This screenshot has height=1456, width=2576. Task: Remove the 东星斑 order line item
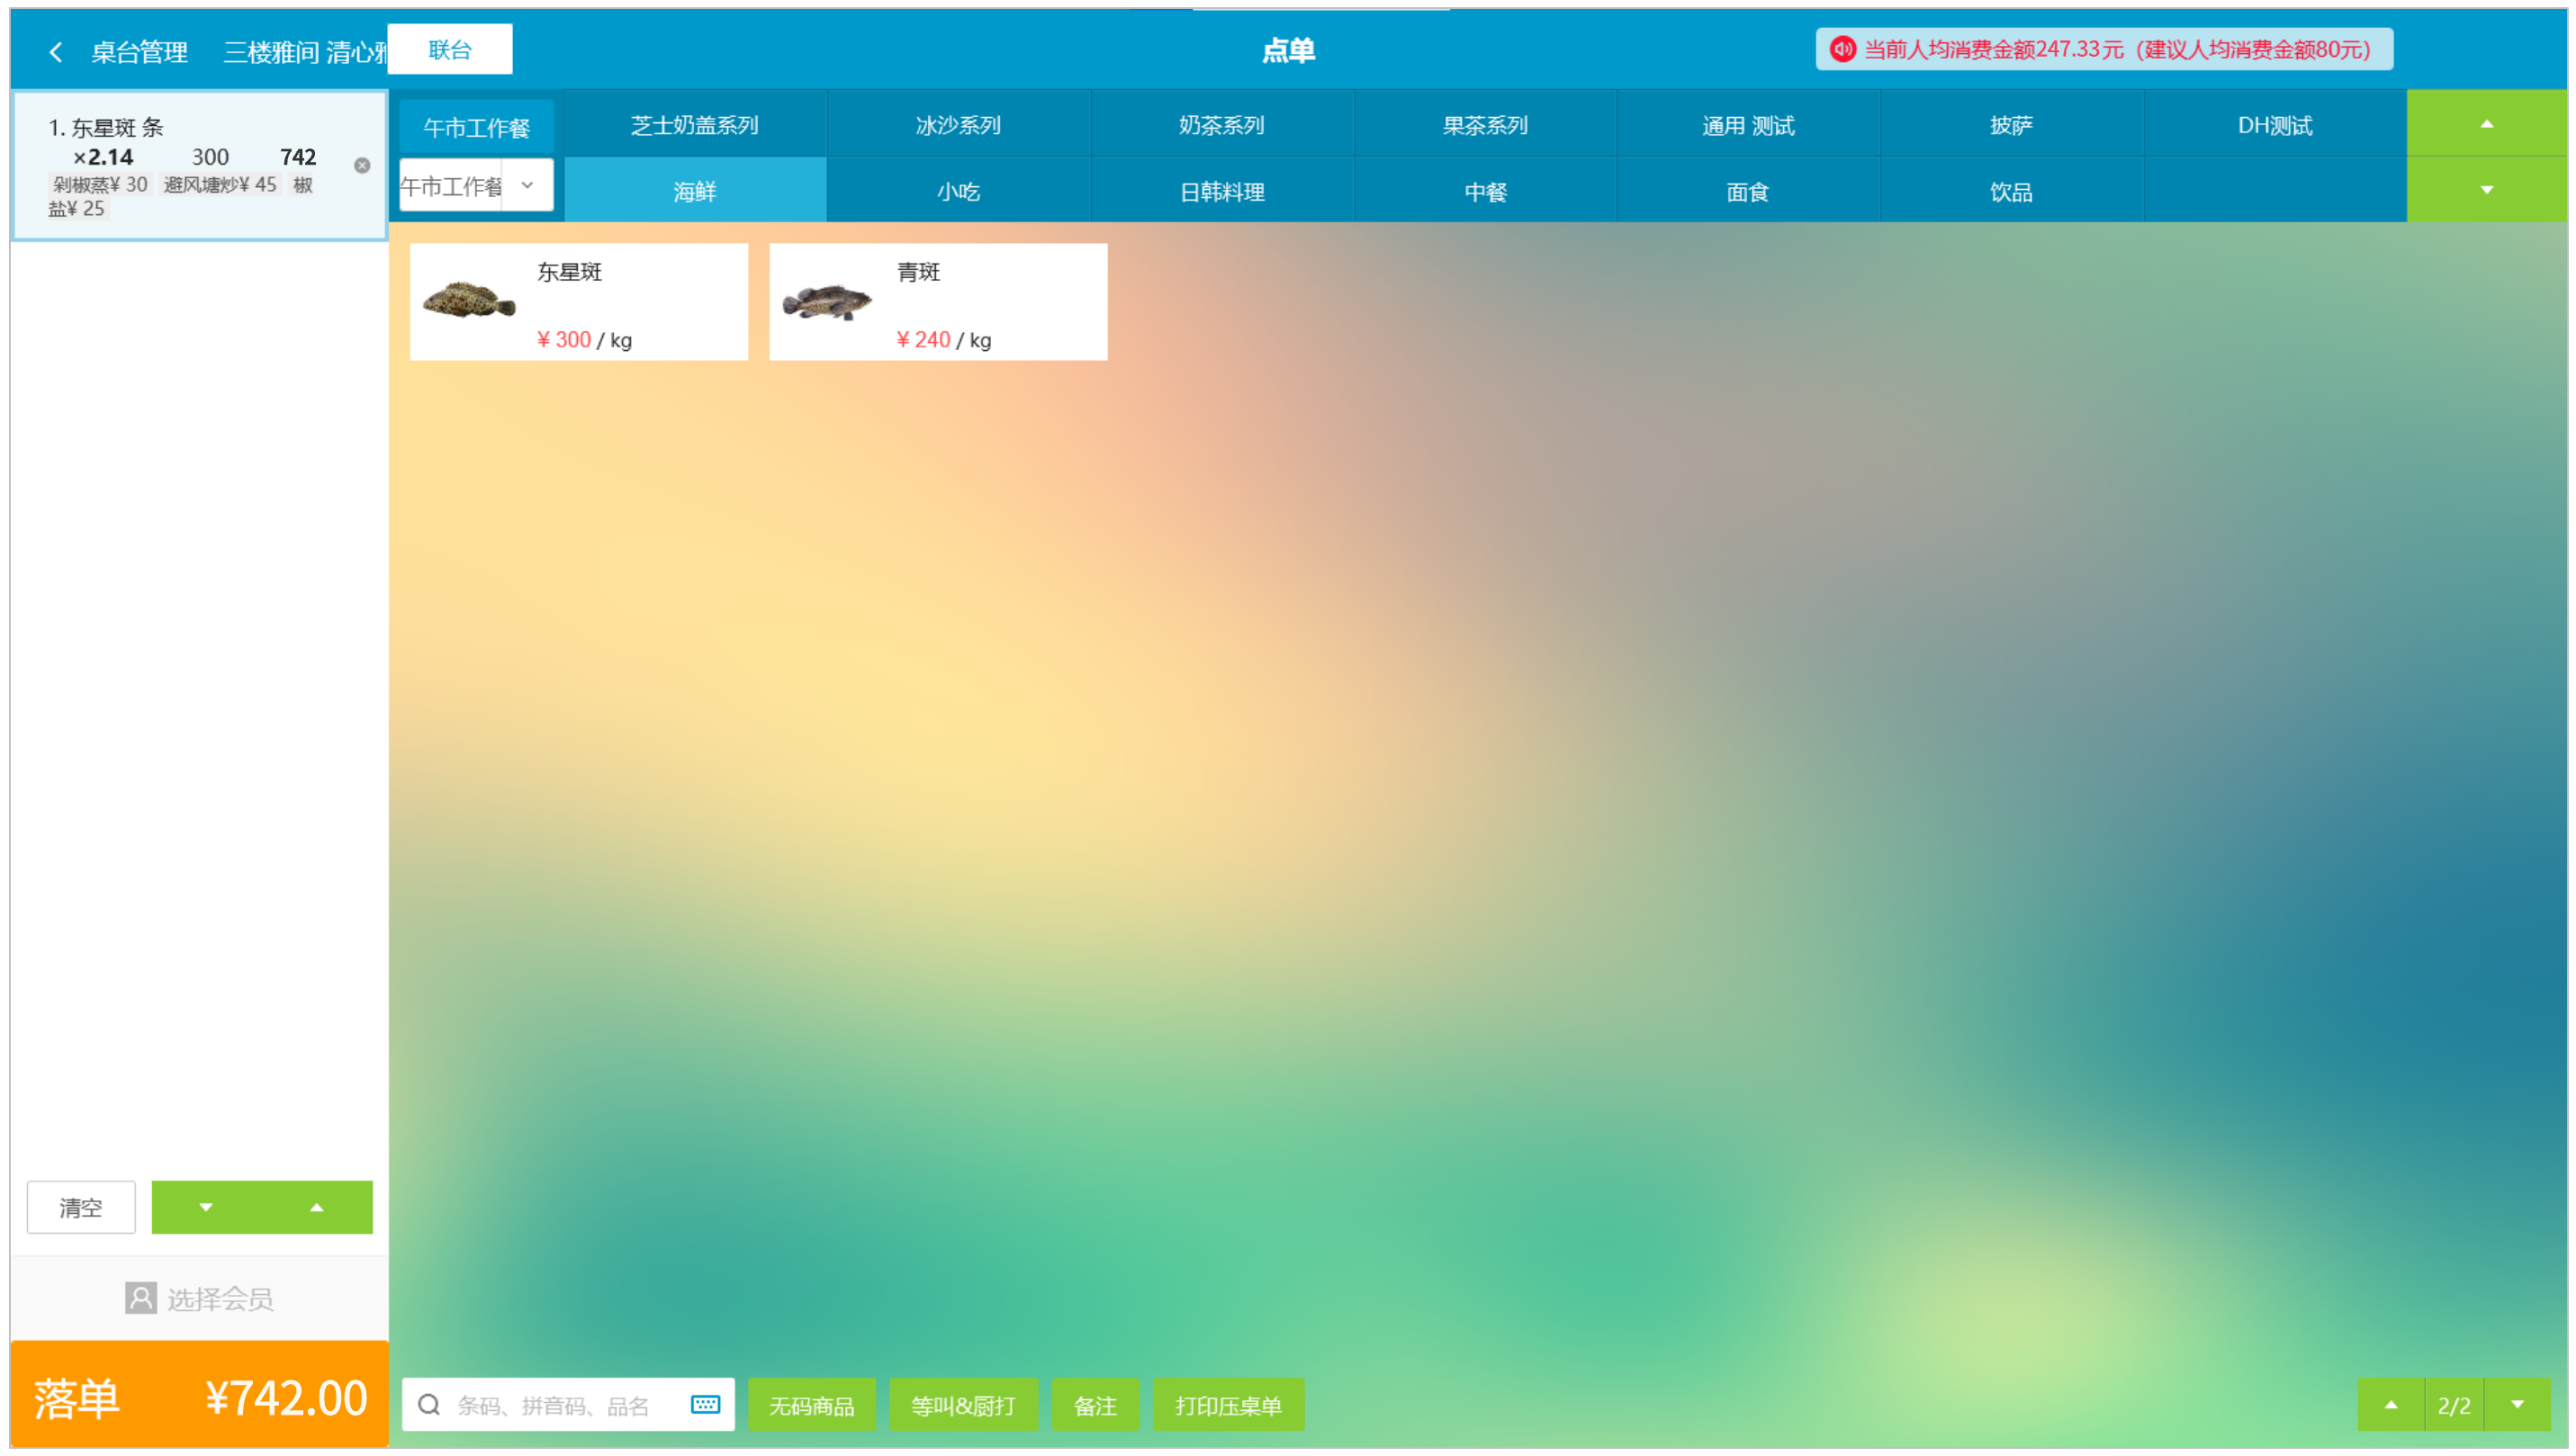pyautogui.click(x=362, y=166)
